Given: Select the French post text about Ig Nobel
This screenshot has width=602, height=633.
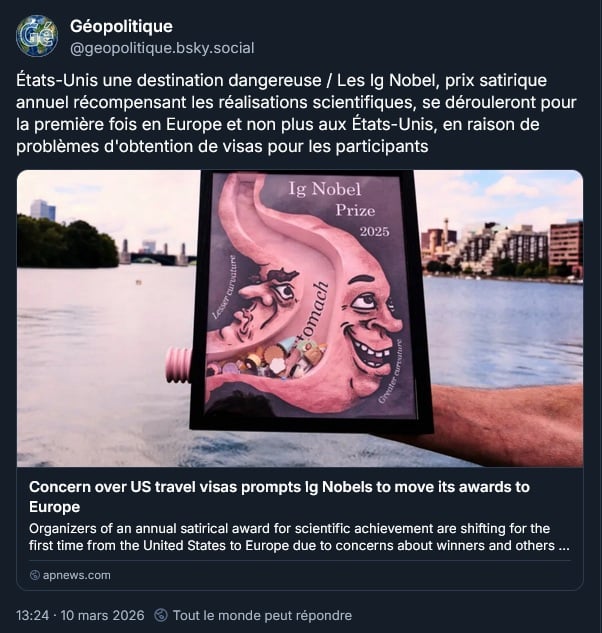Looking at the screenshot, I should tap(296, 113).
